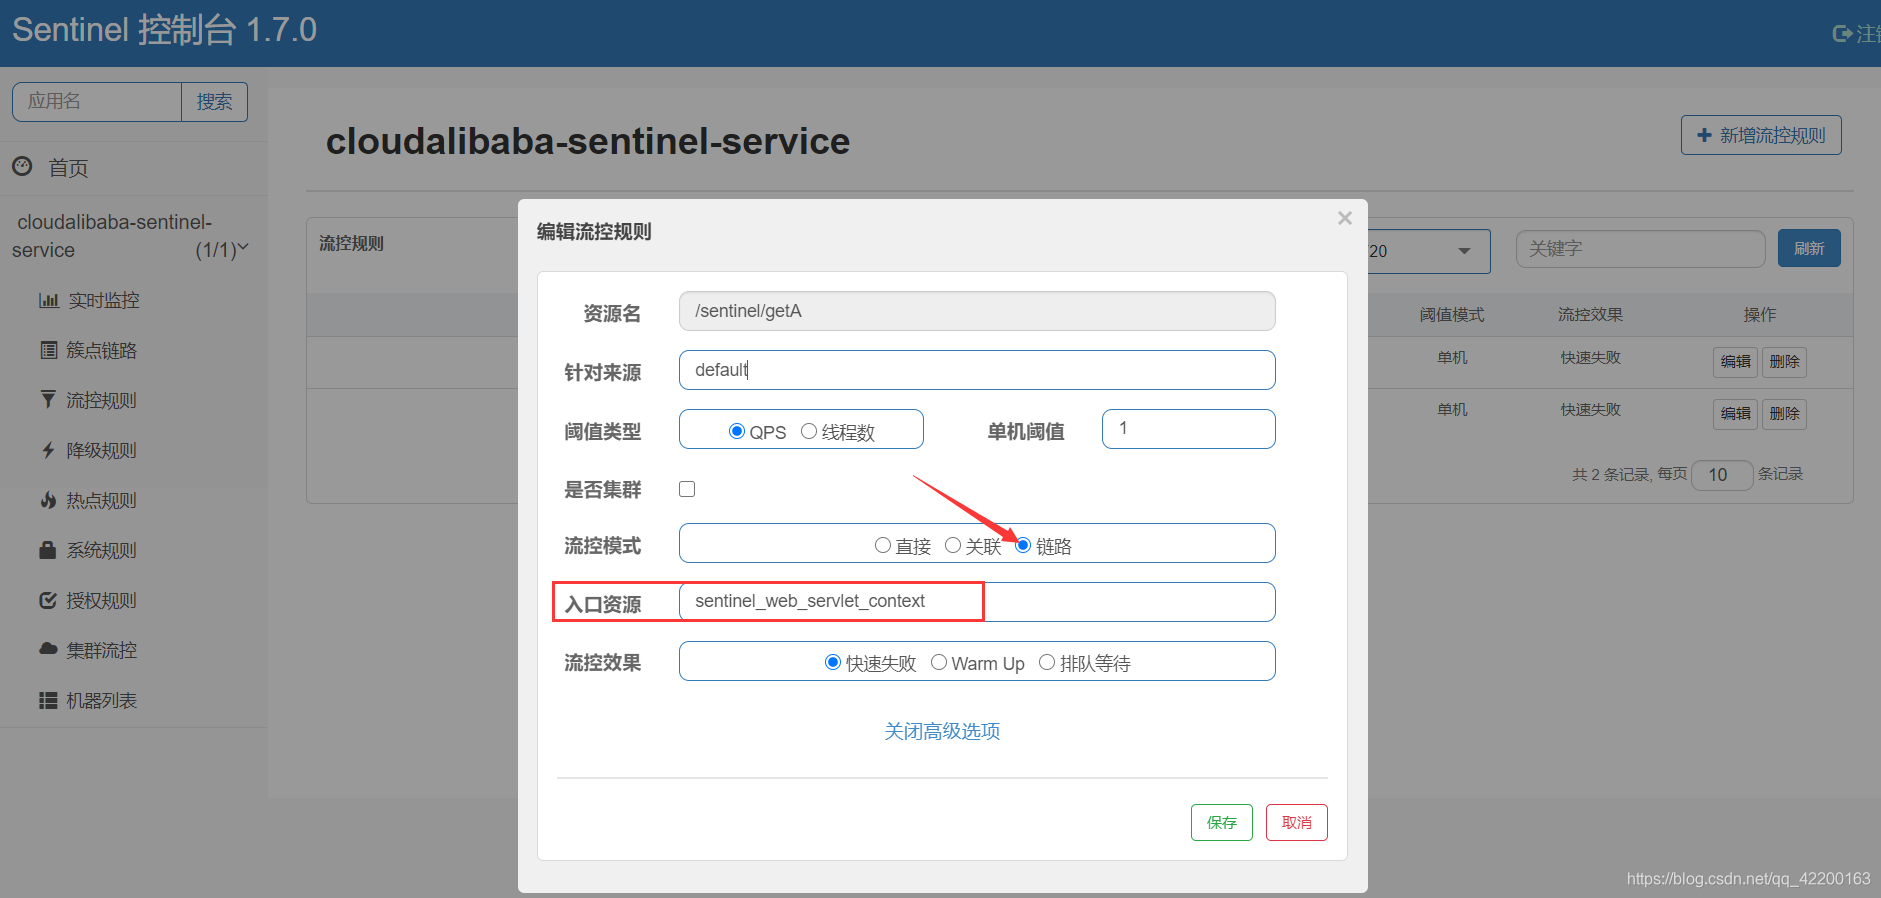Open 降级规则 menu item
The image size is (1881, 898).
(x=101, y=450)
